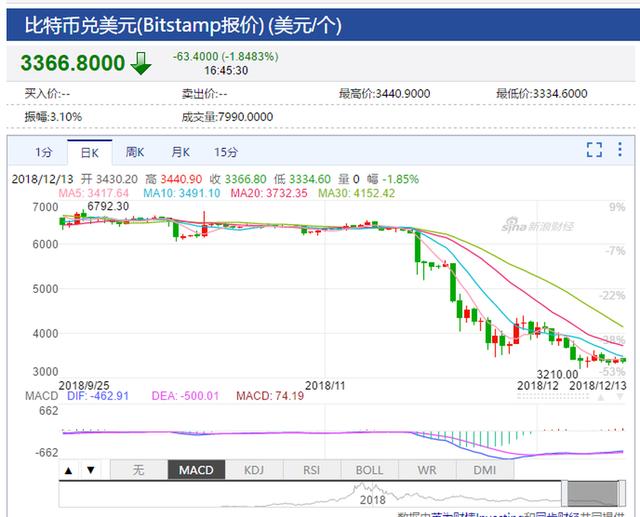Click the 成交量:7990.0000 text
Viewport: 640px width, 517px height.
pyautogui.click(x=227, y=117)
